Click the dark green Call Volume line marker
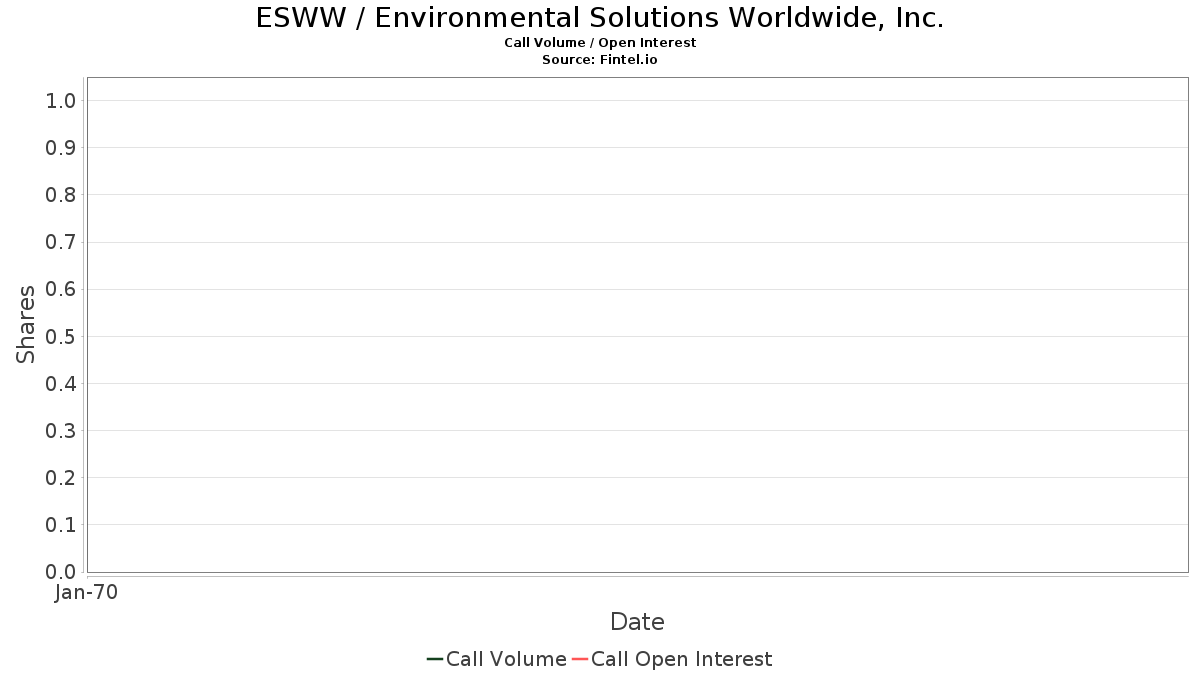This screenshot has height=675, width=1200. tap(435, 659)
